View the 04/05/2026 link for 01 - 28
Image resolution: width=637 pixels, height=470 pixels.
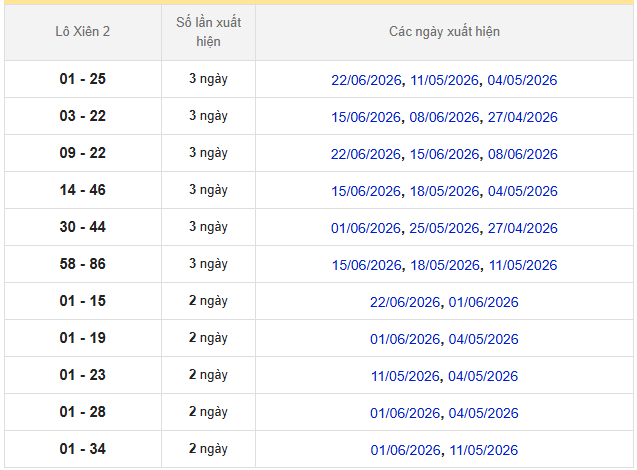(x=483, y=413)
